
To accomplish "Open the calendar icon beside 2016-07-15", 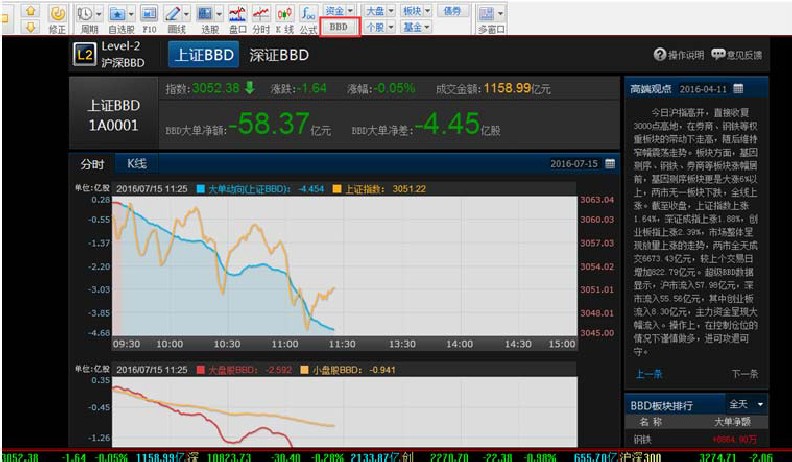I will point(610,163).
